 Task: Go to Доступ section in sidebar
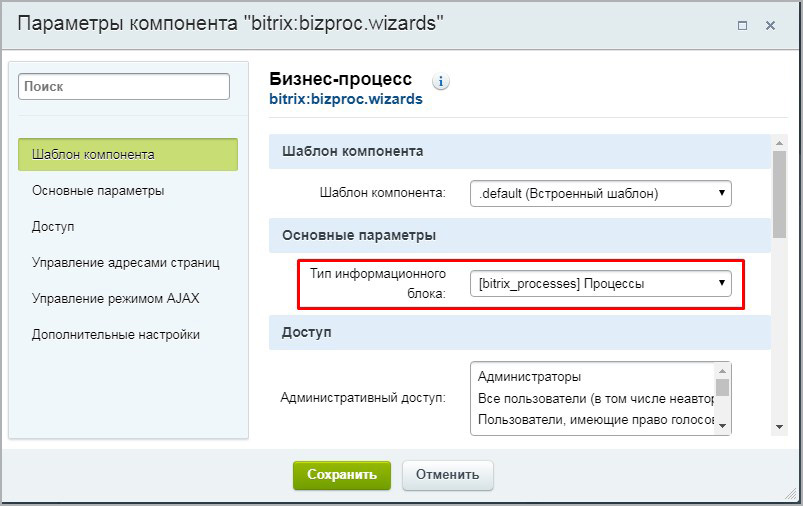pos(53,226)
